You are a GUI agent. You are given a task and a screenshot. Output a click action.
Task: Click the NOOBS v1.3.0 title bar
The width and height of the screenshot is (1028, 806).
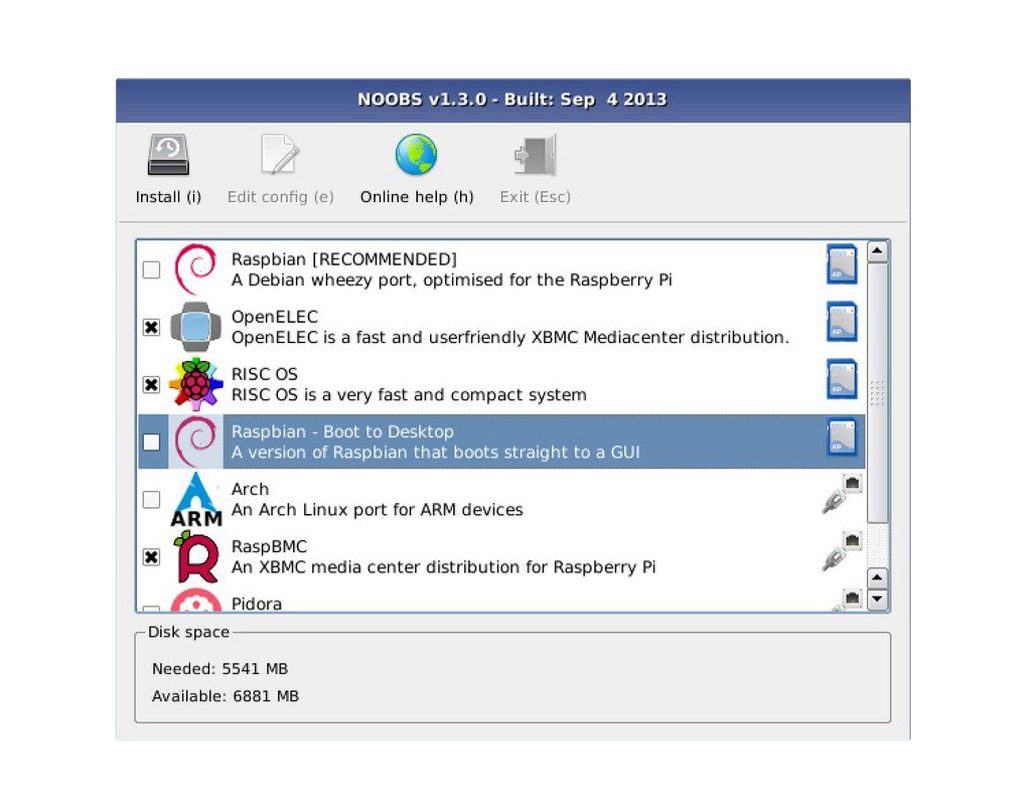pos(513,100)
